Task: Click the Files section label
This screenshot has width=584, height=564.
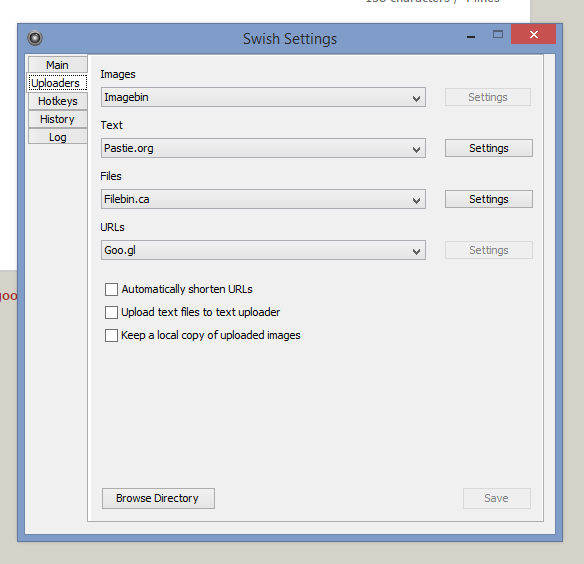Action: click(111, 176)
